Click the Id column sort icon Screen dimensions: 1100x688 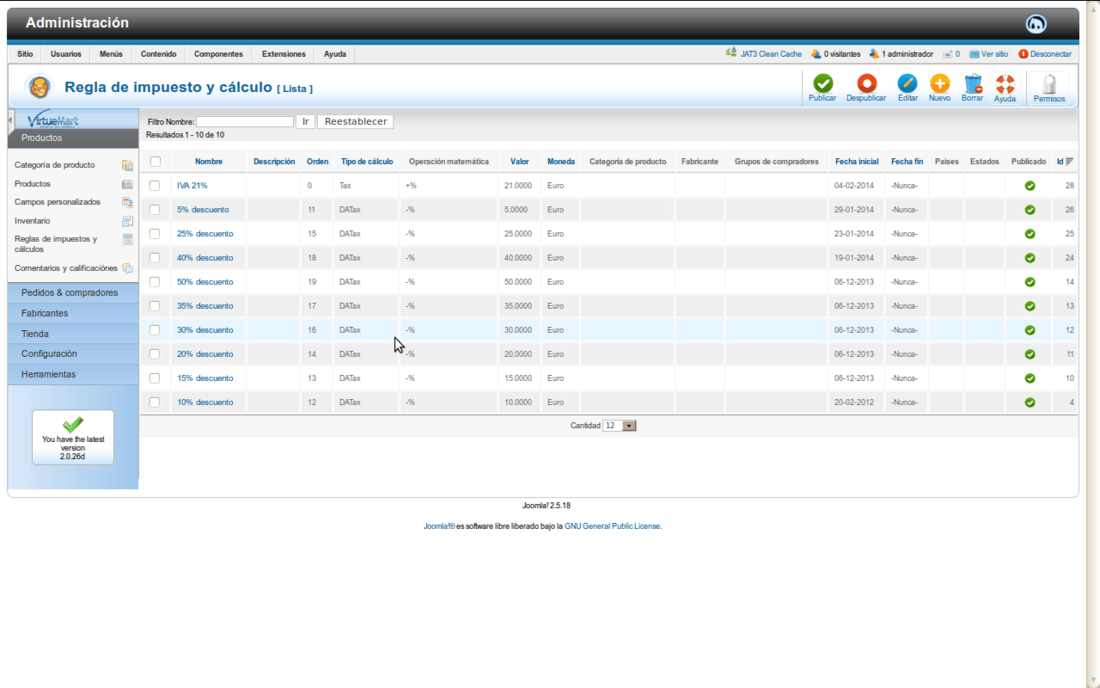[x=1070, y=161]
